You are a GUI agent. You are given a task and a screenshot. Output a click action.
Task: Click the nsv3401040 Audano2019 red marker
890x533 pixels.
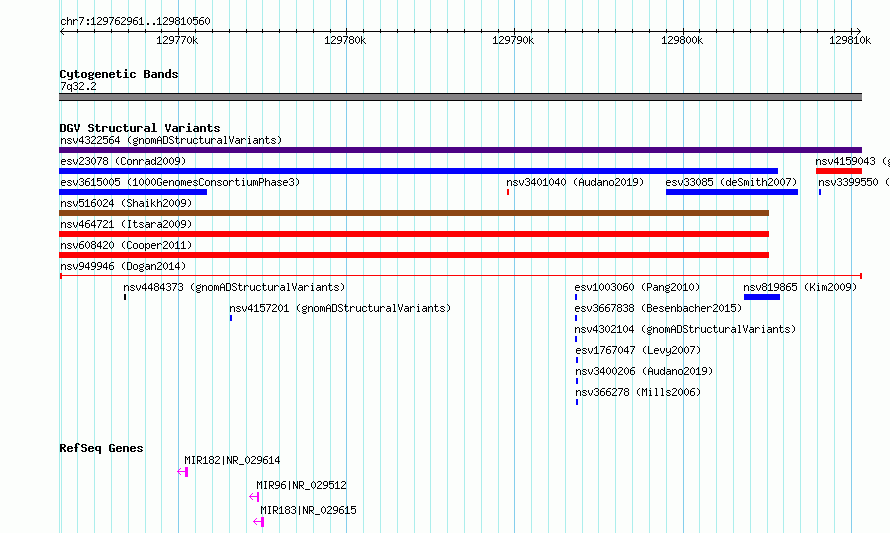tap(508, 192)
